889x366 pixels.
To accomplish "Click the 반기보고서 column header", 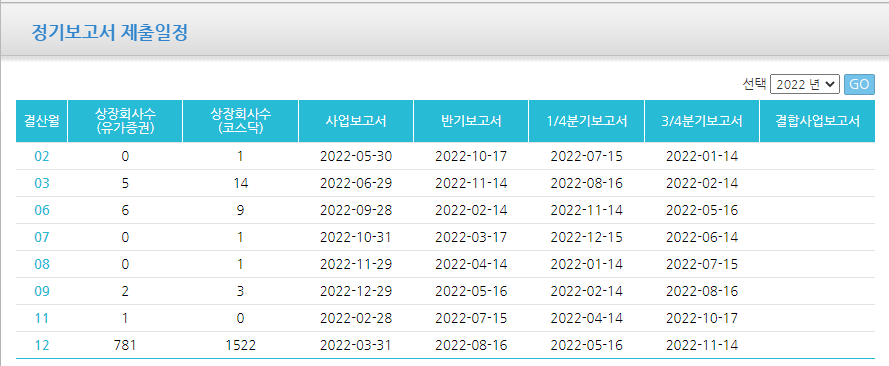I will [x=471, y=121].
